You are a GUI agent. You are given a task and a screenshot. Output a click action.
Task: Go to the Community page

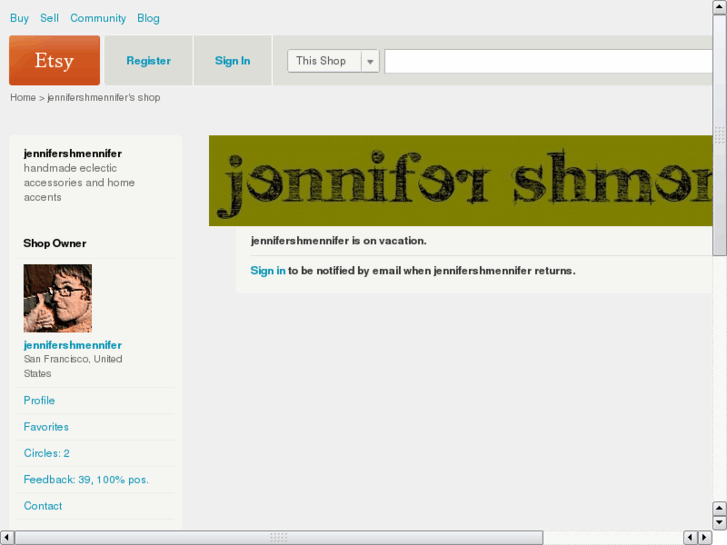click(98, 18)
